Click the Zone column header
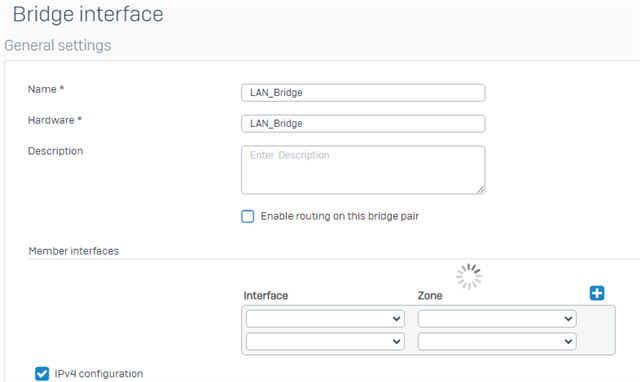This screenshot has height=382, width=640. click(430, 295)
